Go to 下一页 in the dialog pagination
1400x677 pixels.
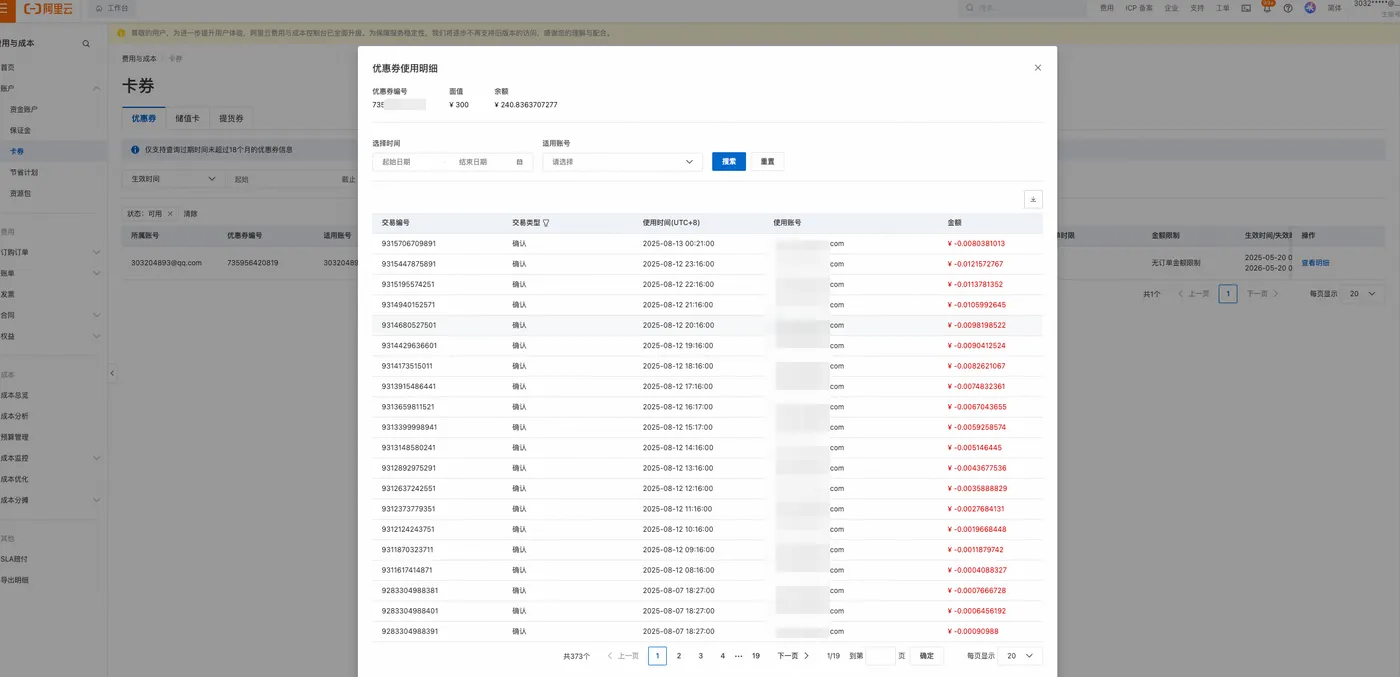coord(793,656)
